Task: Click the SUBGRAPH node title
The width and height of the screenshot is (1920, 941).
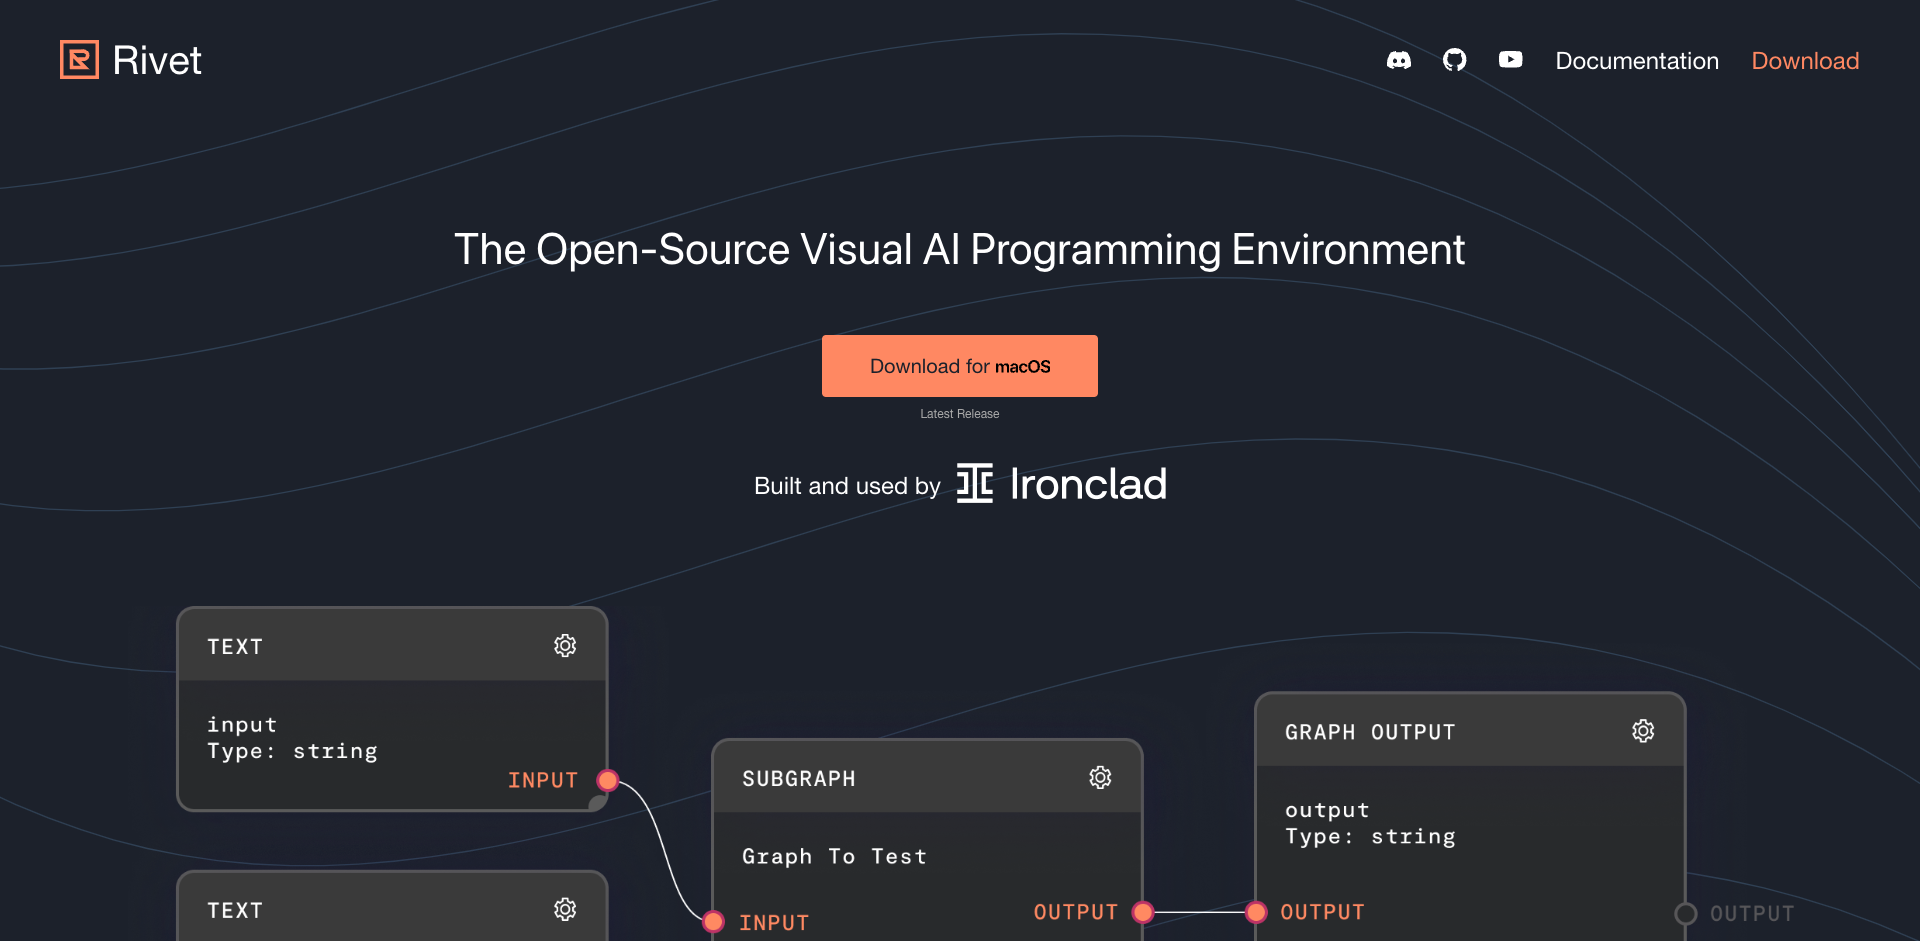Action: tap(799, 779)
